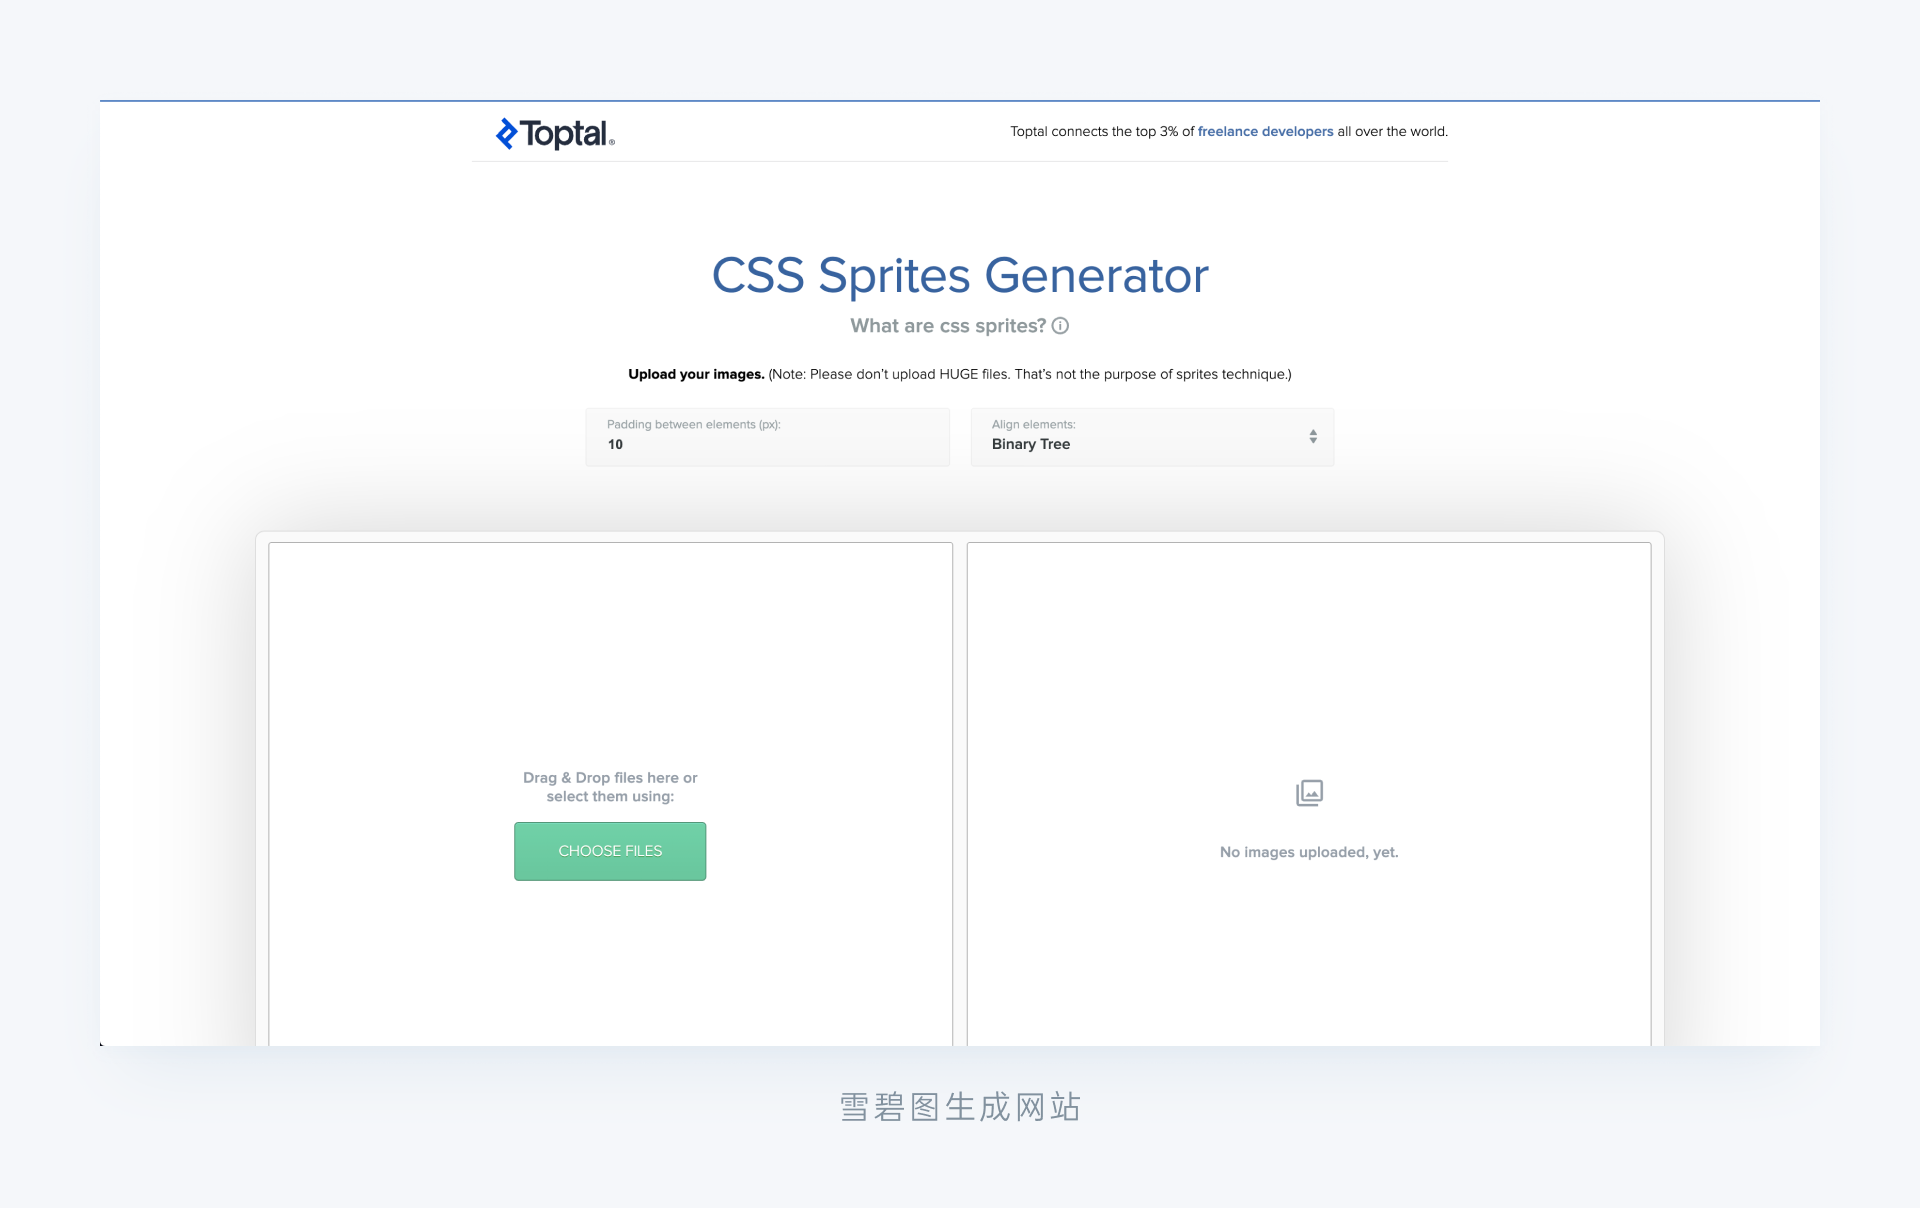Click the CHOOSE FILES button

(x=609, y=850)
